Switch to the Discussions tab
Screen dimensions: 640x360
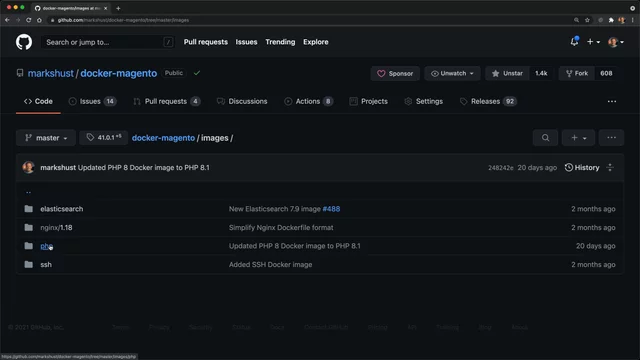click(242, 101)
